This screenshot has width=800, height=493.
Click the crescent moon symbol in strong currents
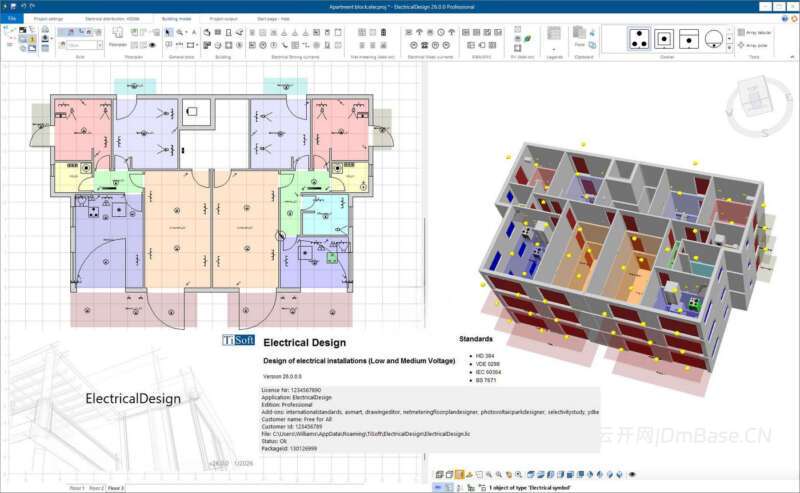[285, 45]
